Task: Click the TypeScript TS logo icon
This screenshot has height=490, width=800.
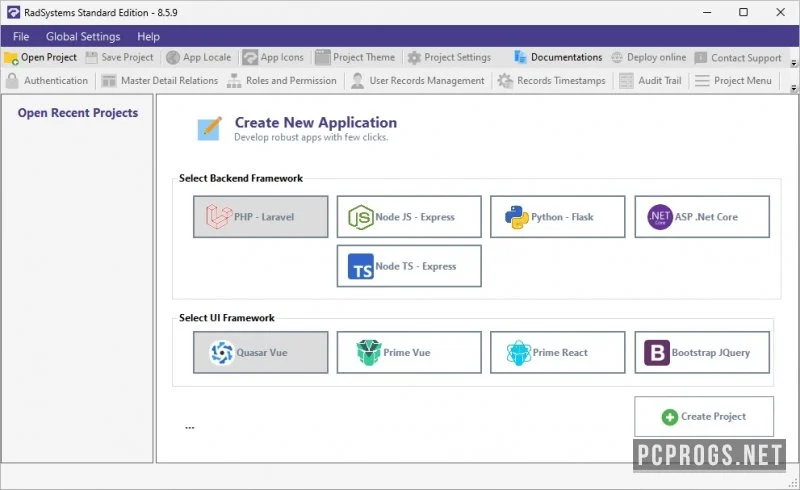Action: click(x=361, y=266)
